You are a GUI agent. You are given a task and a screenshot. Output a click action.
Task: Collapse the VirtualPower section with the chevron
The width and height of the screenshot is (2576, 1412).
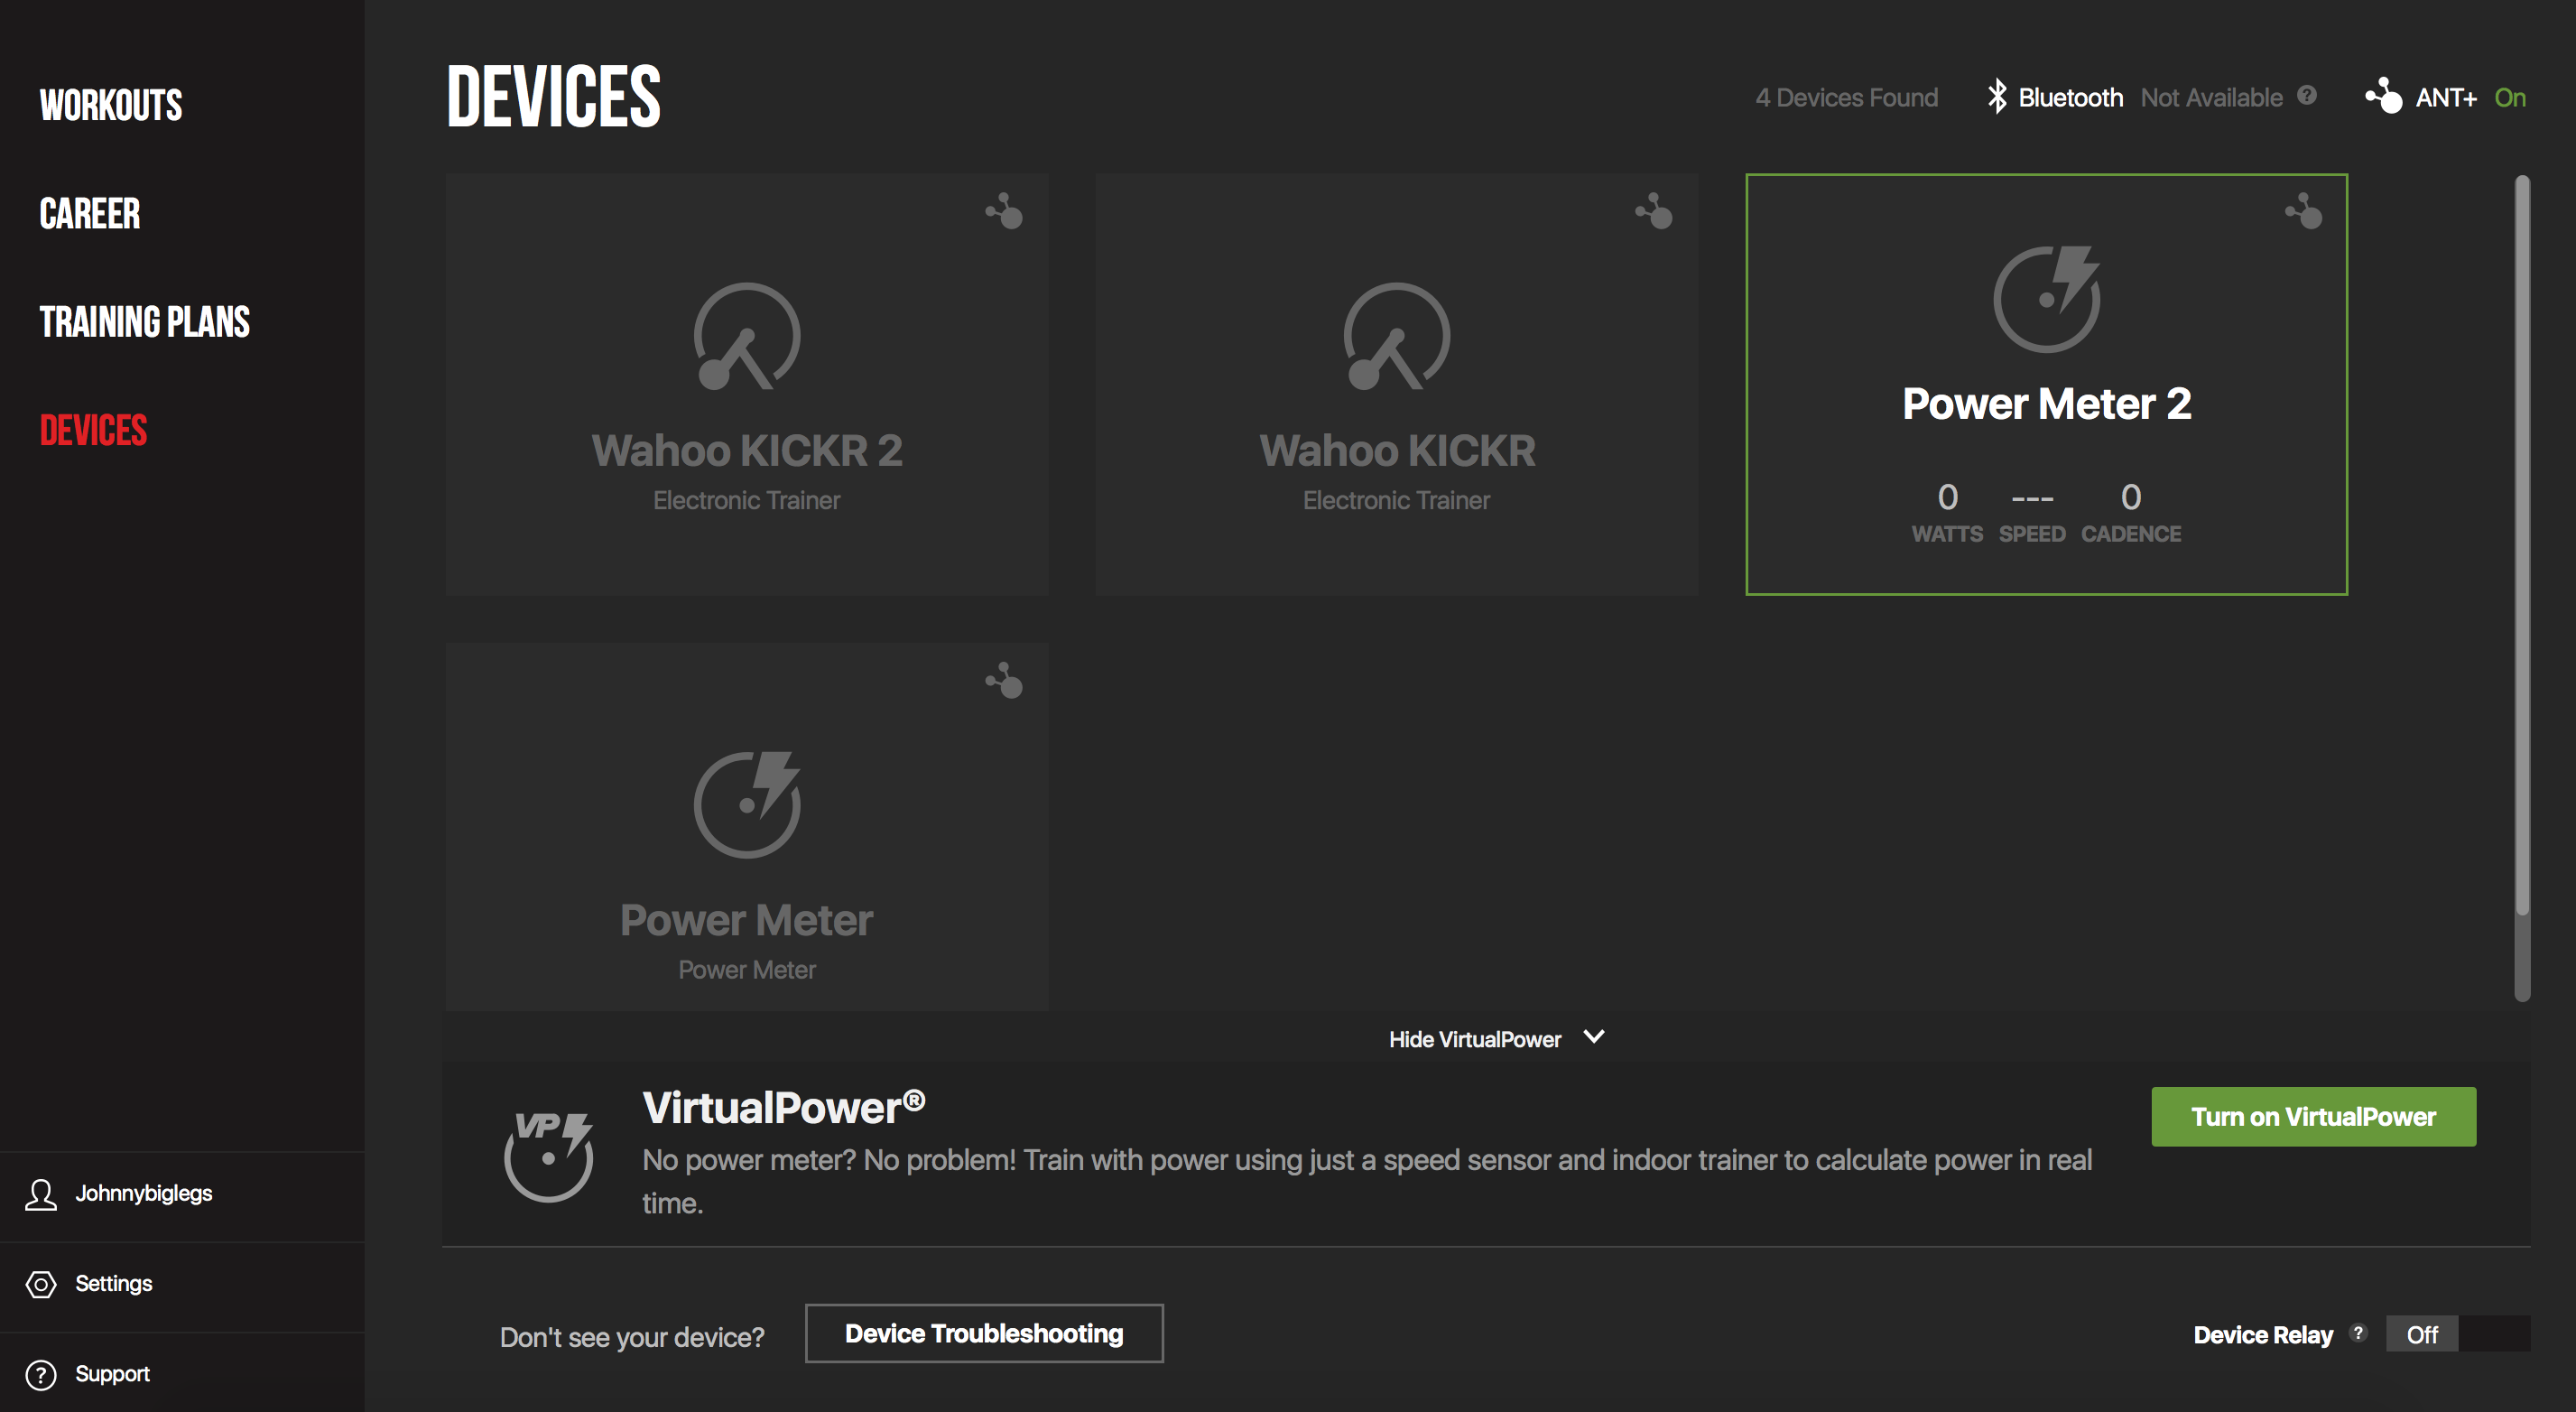(x=1595, y=1037)
